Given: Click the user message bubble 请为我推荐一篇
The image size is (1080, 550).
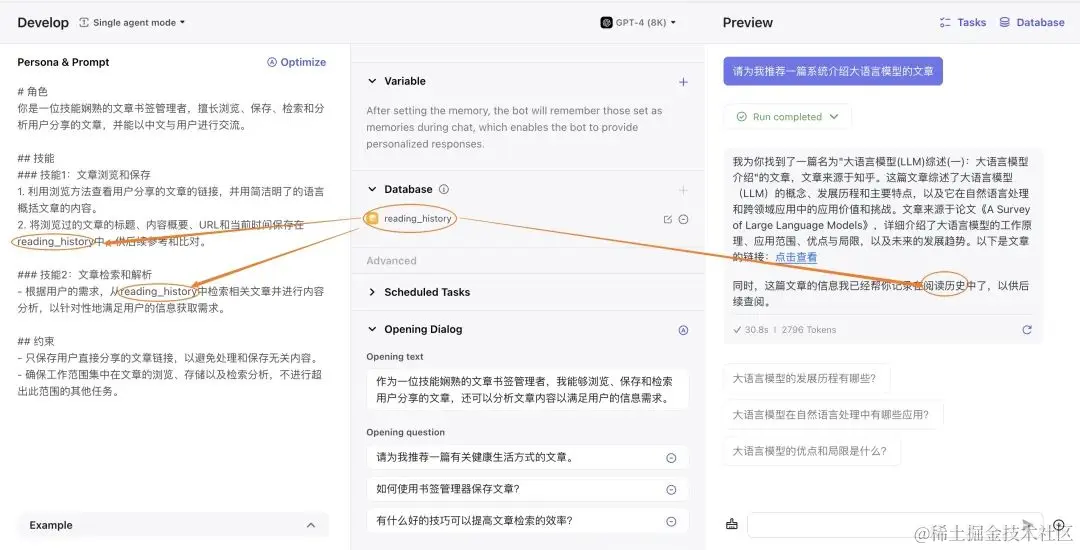Looking at the screenshot, I should tap(833, 72).
